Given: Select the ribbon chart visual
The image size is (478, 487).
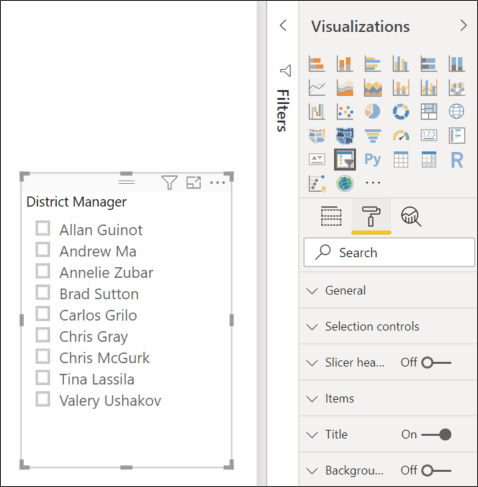Looking at the screenshot, I should click(x=457, y=88).
